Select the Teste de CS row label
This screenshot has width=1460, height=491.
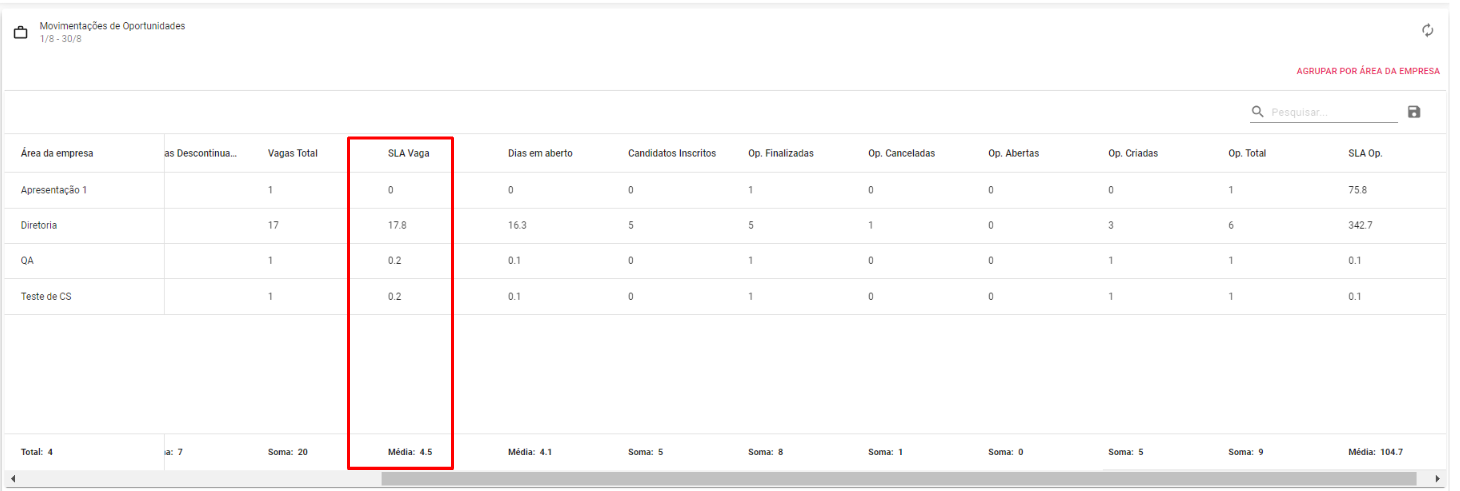[46, 297]
